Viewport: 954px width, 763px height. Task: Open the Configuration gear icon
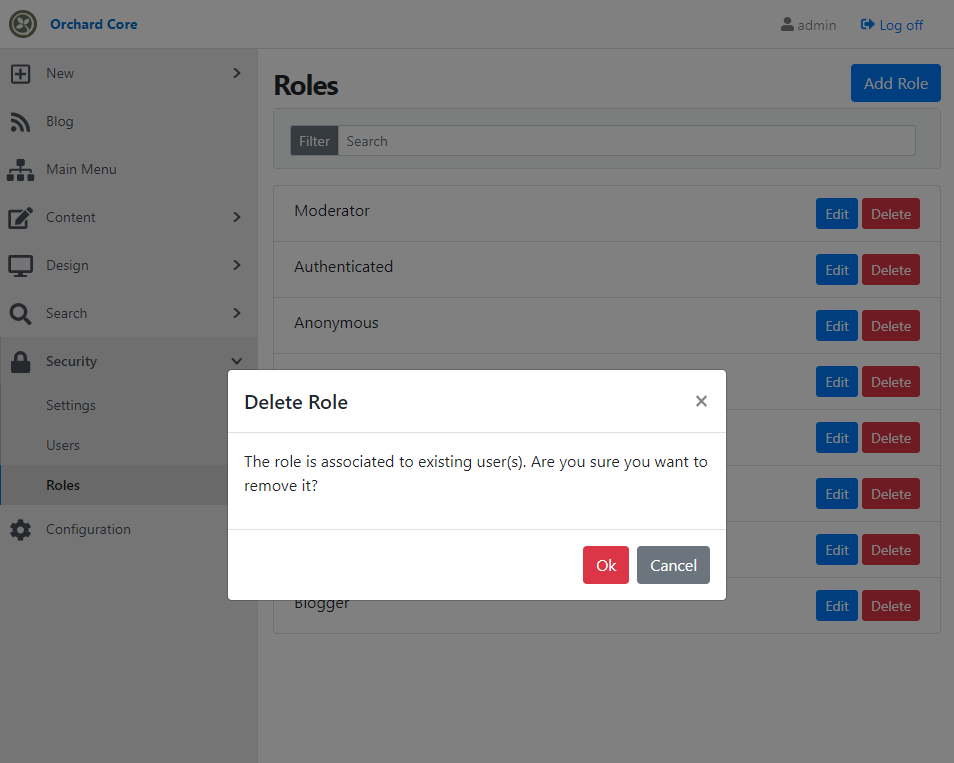point(20,530)
